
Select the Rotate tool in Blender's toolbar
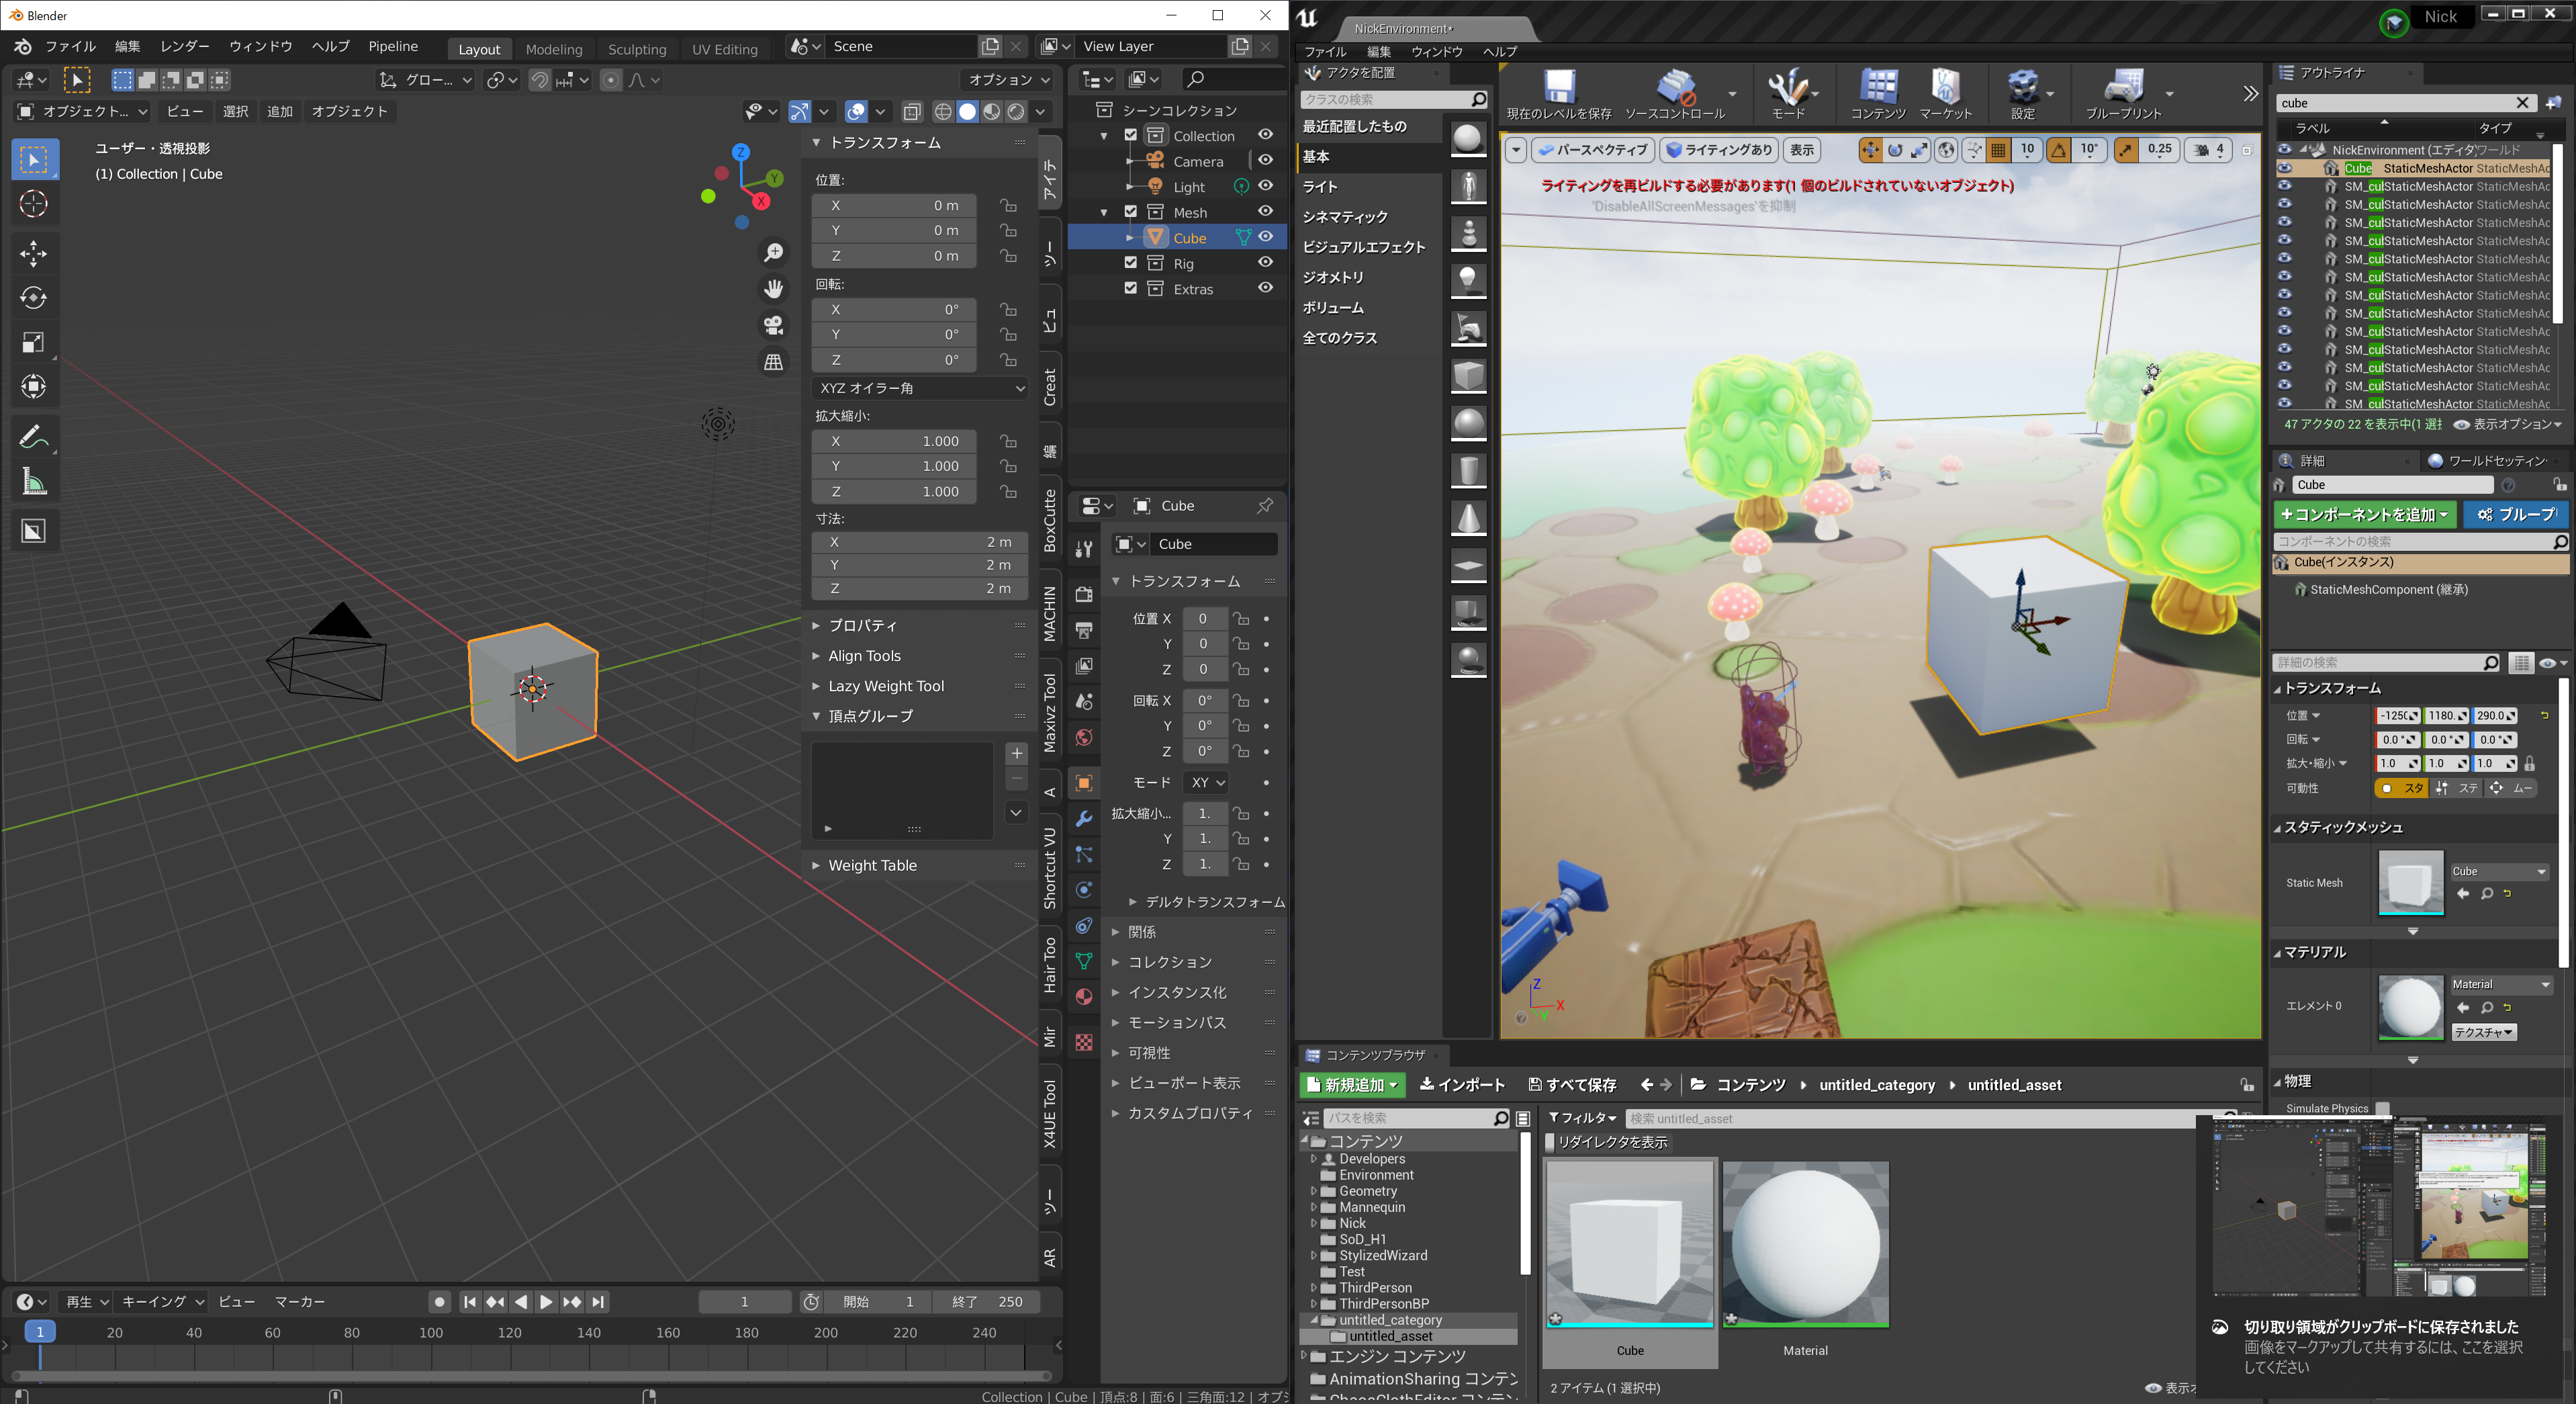pyautogui.click(x=34, y=298)
